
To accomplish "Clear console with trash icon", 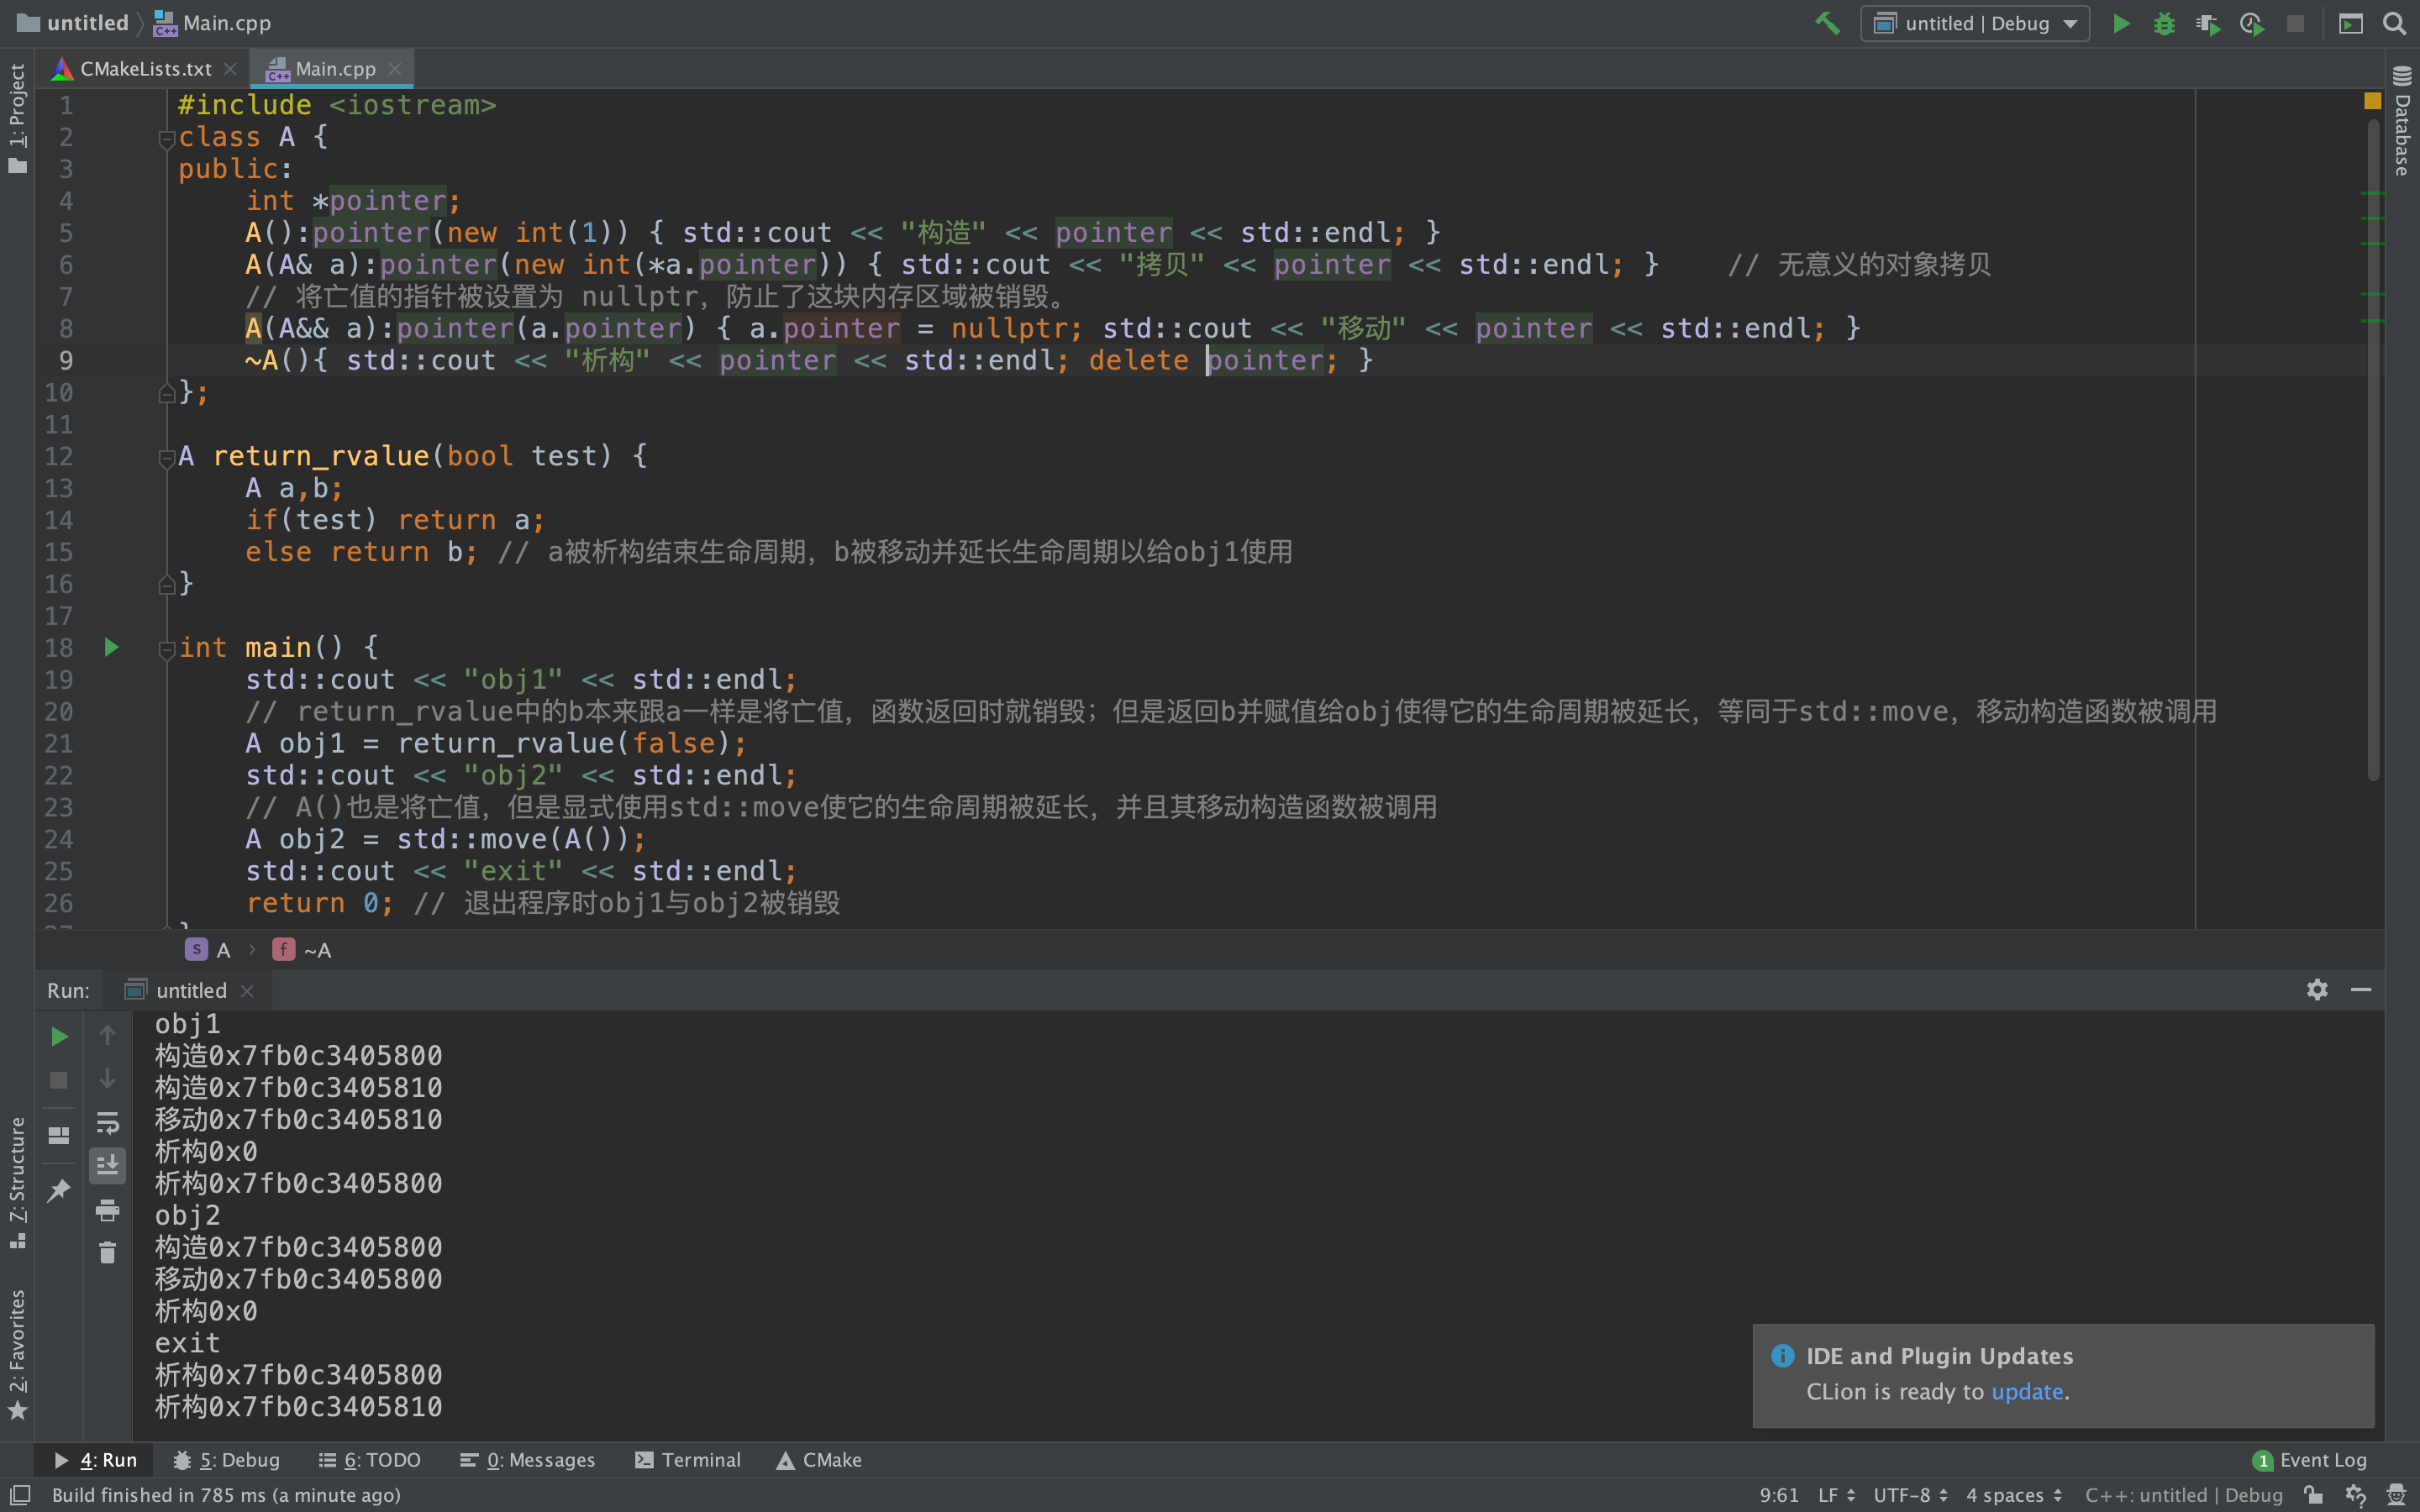I will click(107, 1253).
